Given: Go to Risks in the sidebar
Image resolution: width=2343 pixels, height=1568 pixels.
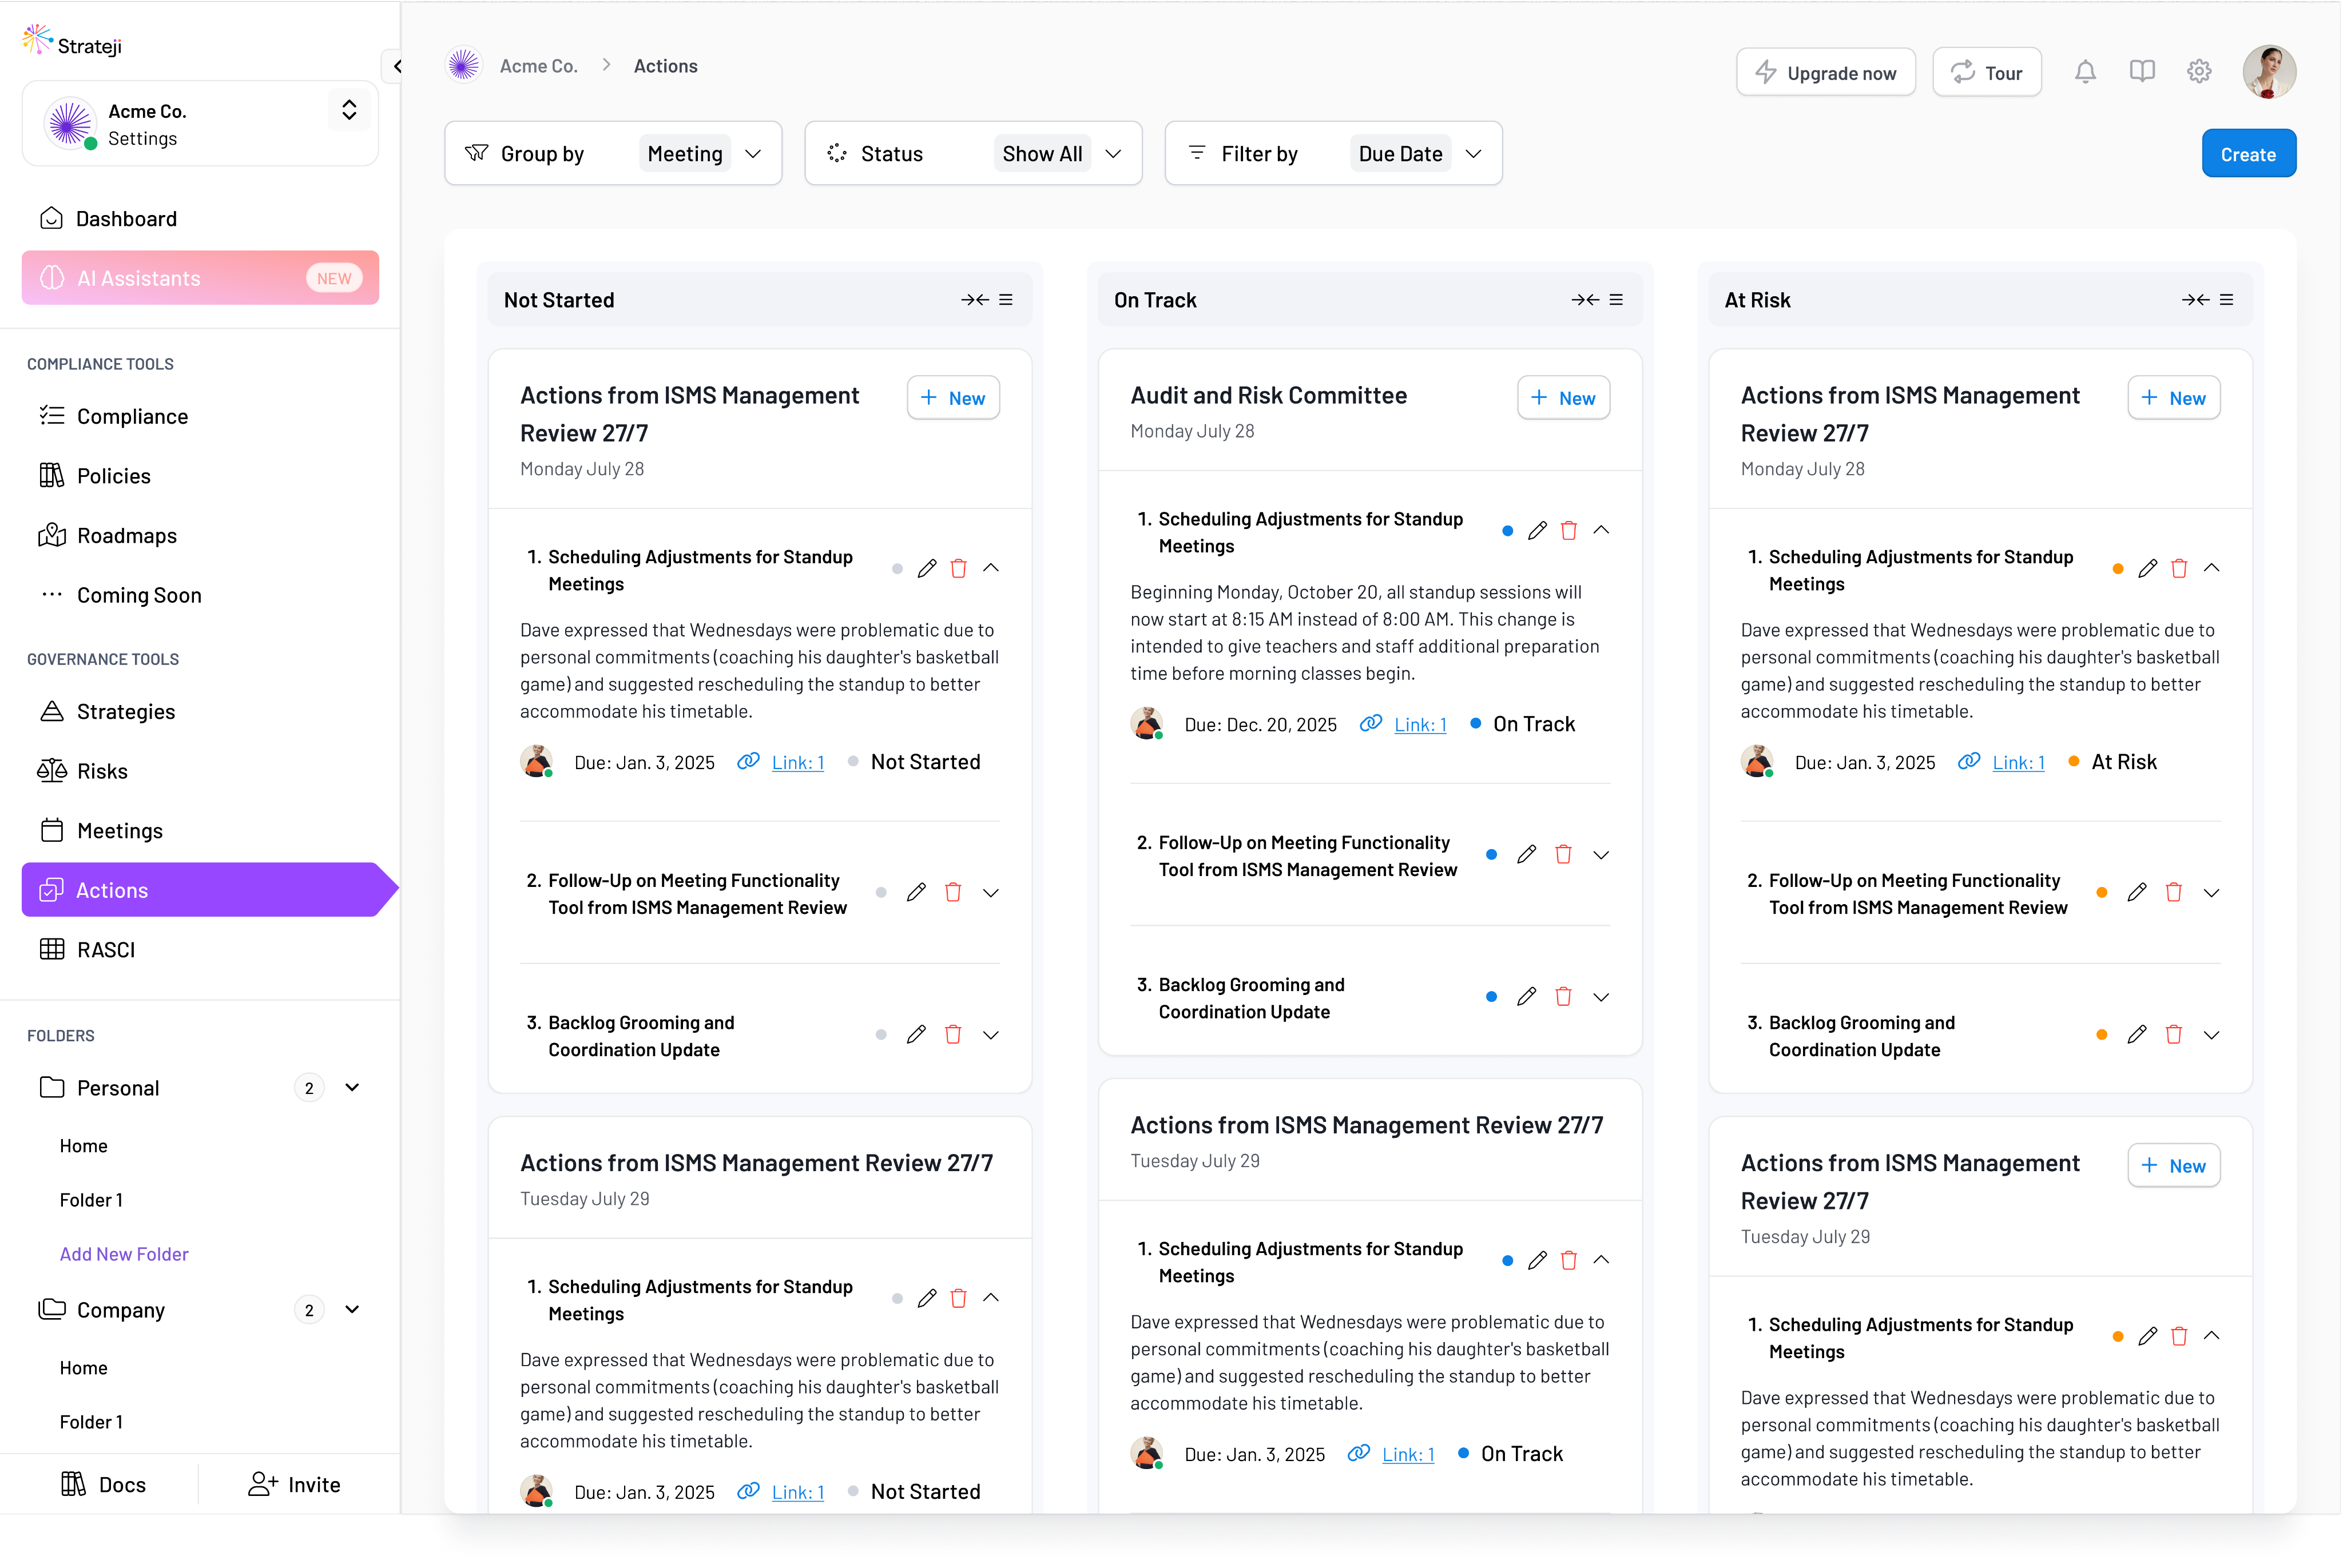Looking at the screenshot, I should click(x=102, y=771).
